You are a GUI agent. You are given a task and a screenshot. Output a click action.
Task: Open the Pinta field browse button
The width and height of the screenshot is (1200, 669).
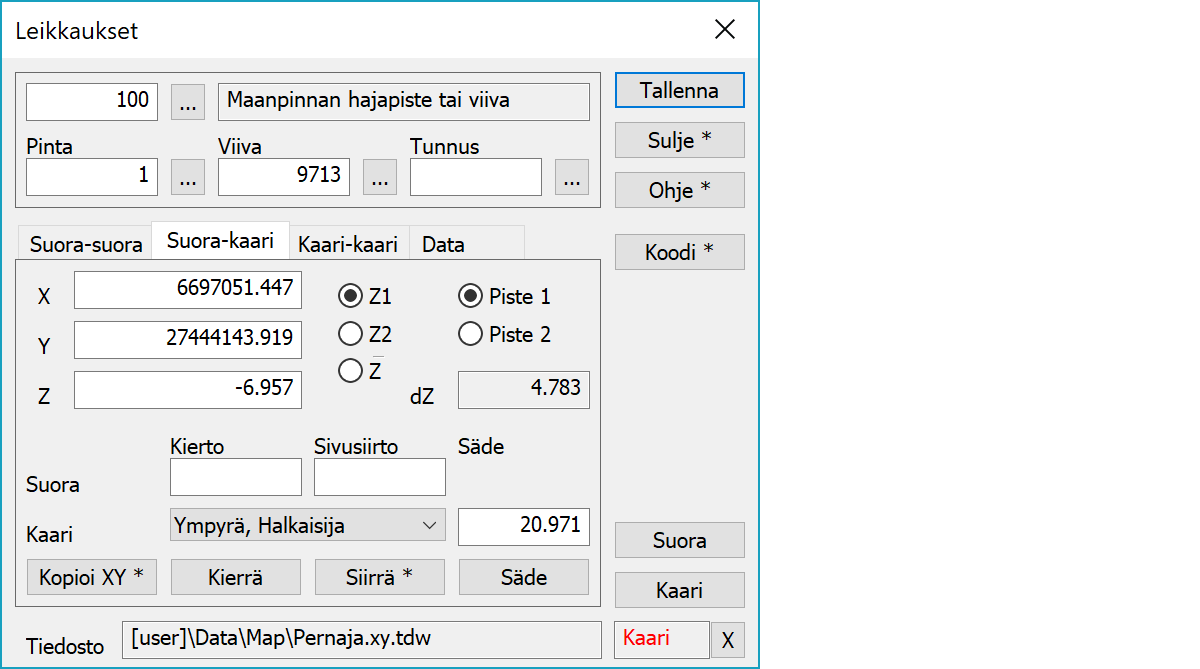tap(188, 177)
